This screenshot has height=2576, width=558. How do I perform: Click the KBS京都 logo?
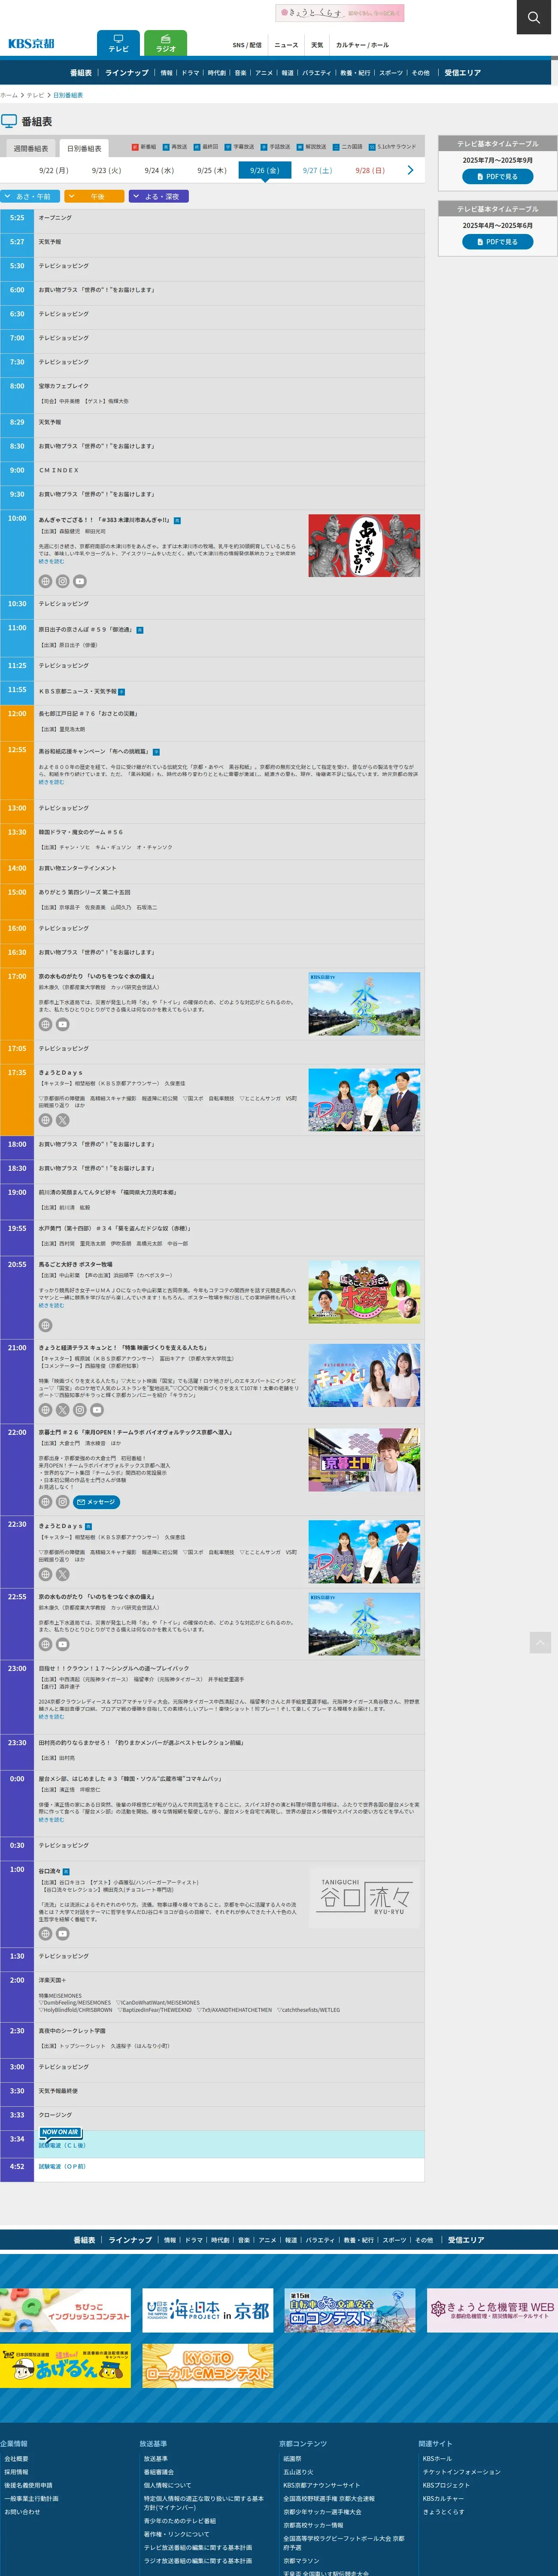tap(31, 43)
